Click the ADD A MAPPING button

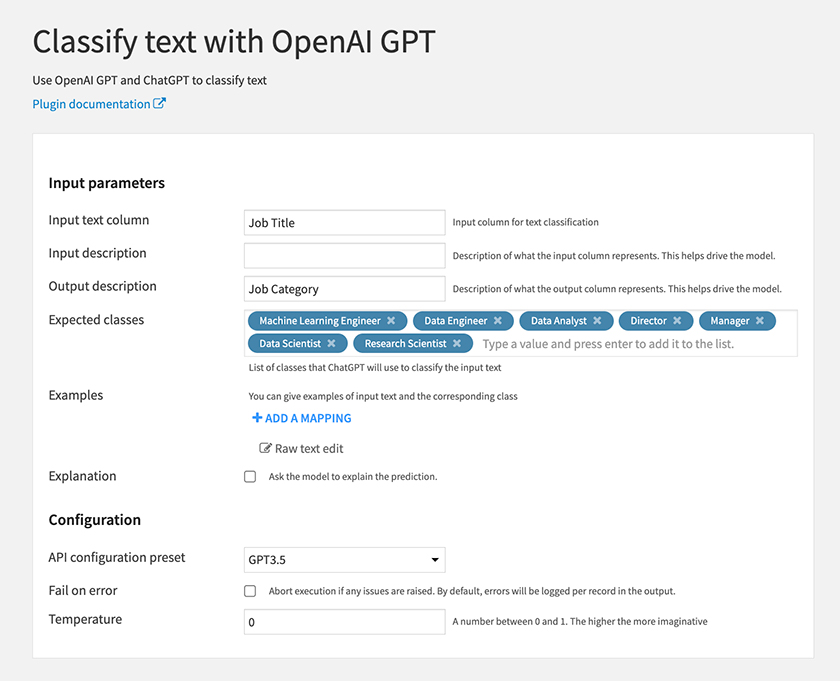[x=302, y=418]
